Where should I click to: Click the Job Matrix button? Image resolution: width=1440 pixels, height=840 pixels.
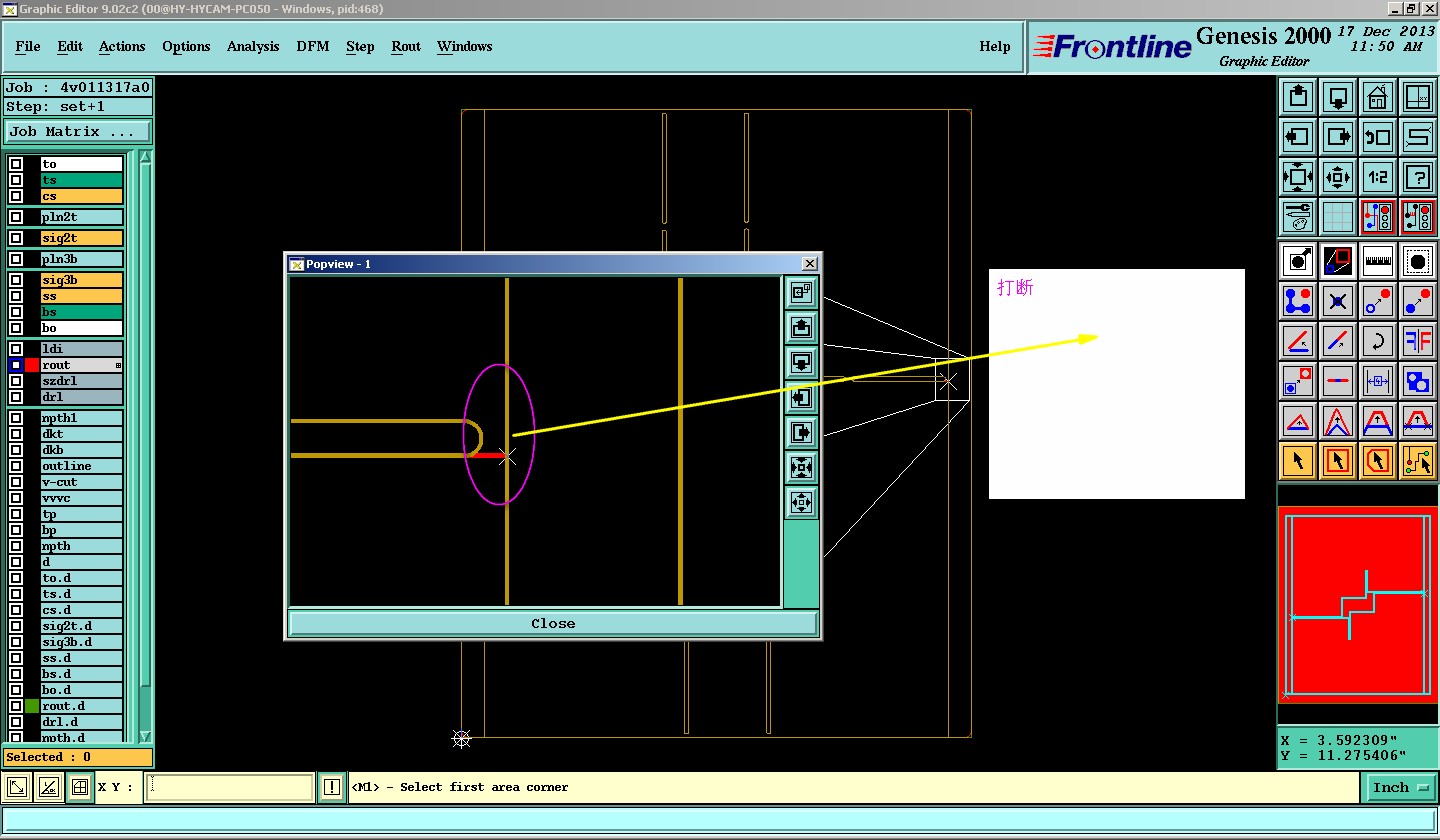78,132
